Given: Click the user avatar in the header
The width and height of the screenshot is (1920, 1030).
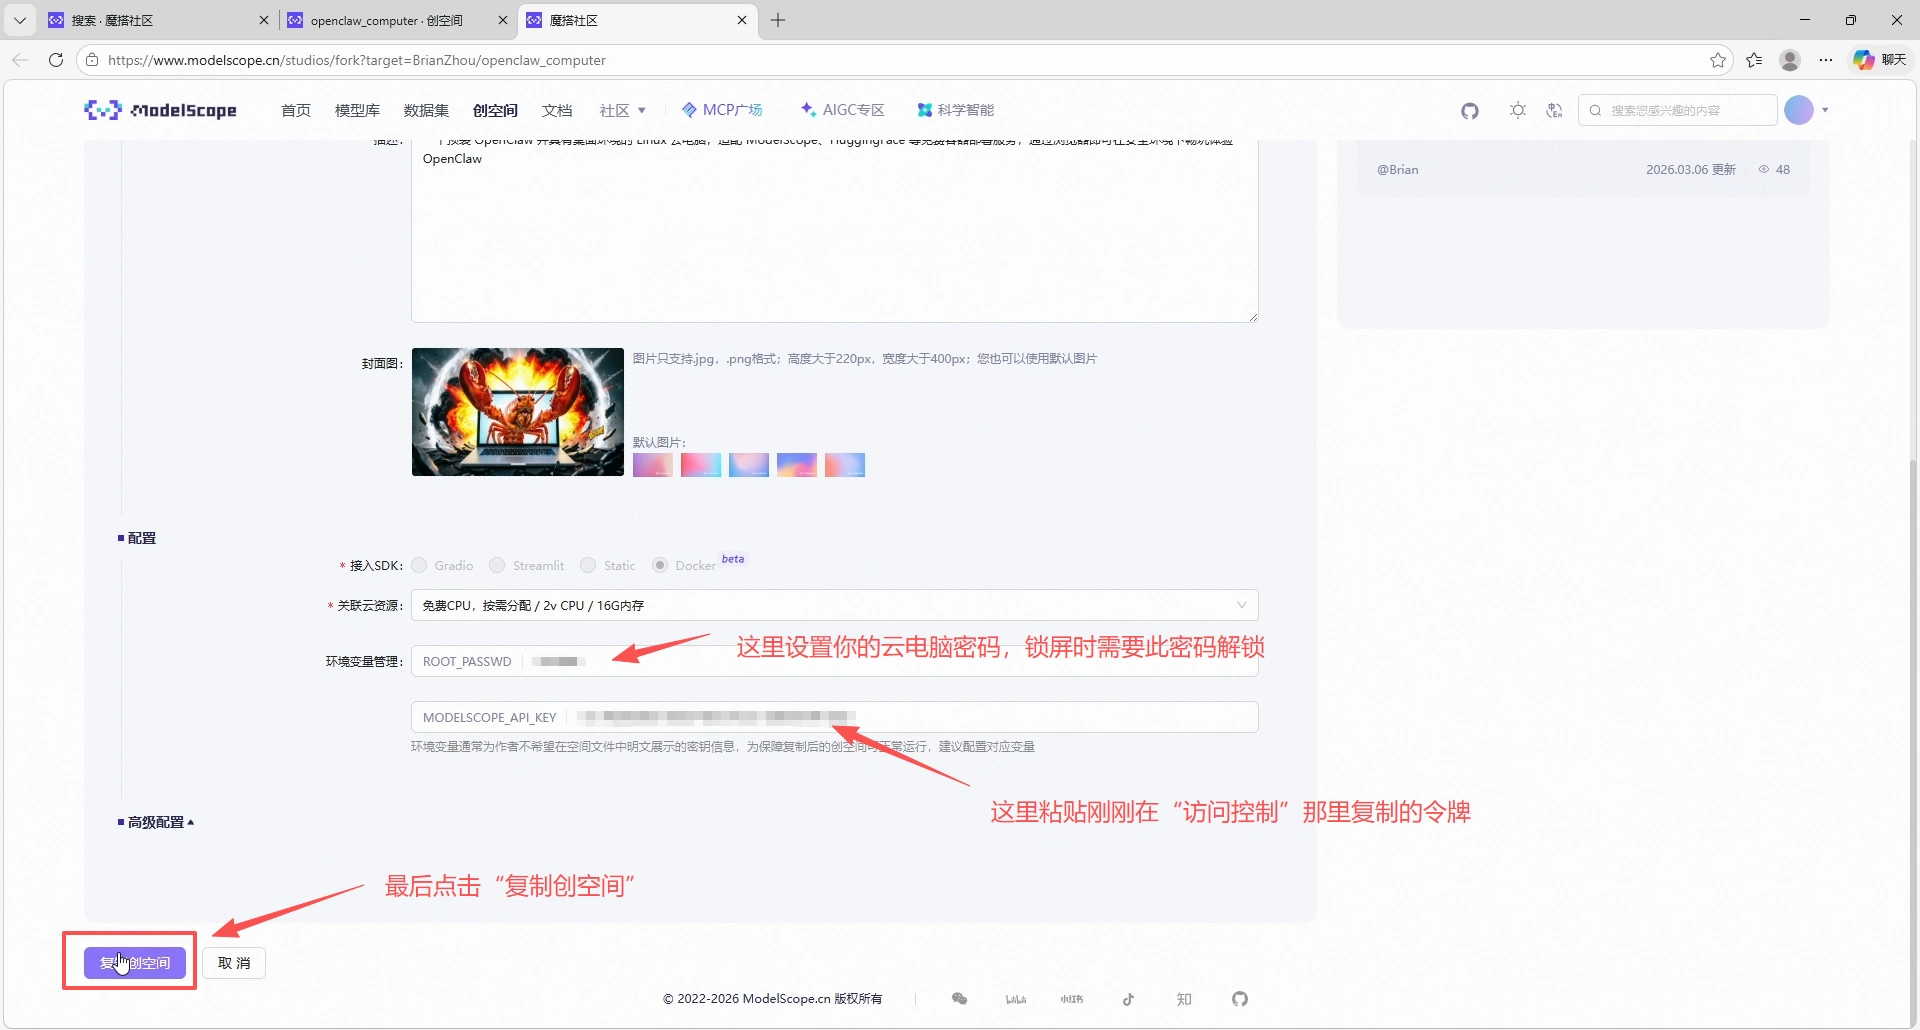Looking at the screenshot, I should 1798,110.
